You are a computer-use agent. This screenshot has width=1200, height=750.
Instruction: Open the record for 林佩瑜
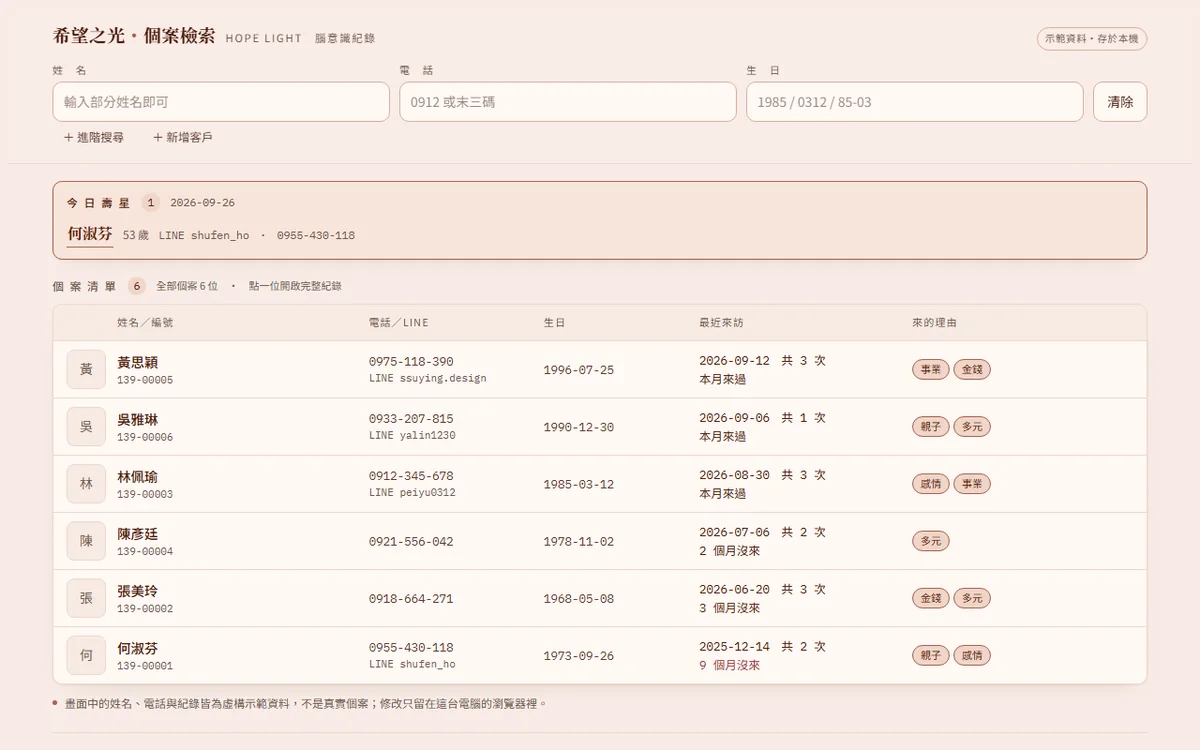click(x=600, y=484)
